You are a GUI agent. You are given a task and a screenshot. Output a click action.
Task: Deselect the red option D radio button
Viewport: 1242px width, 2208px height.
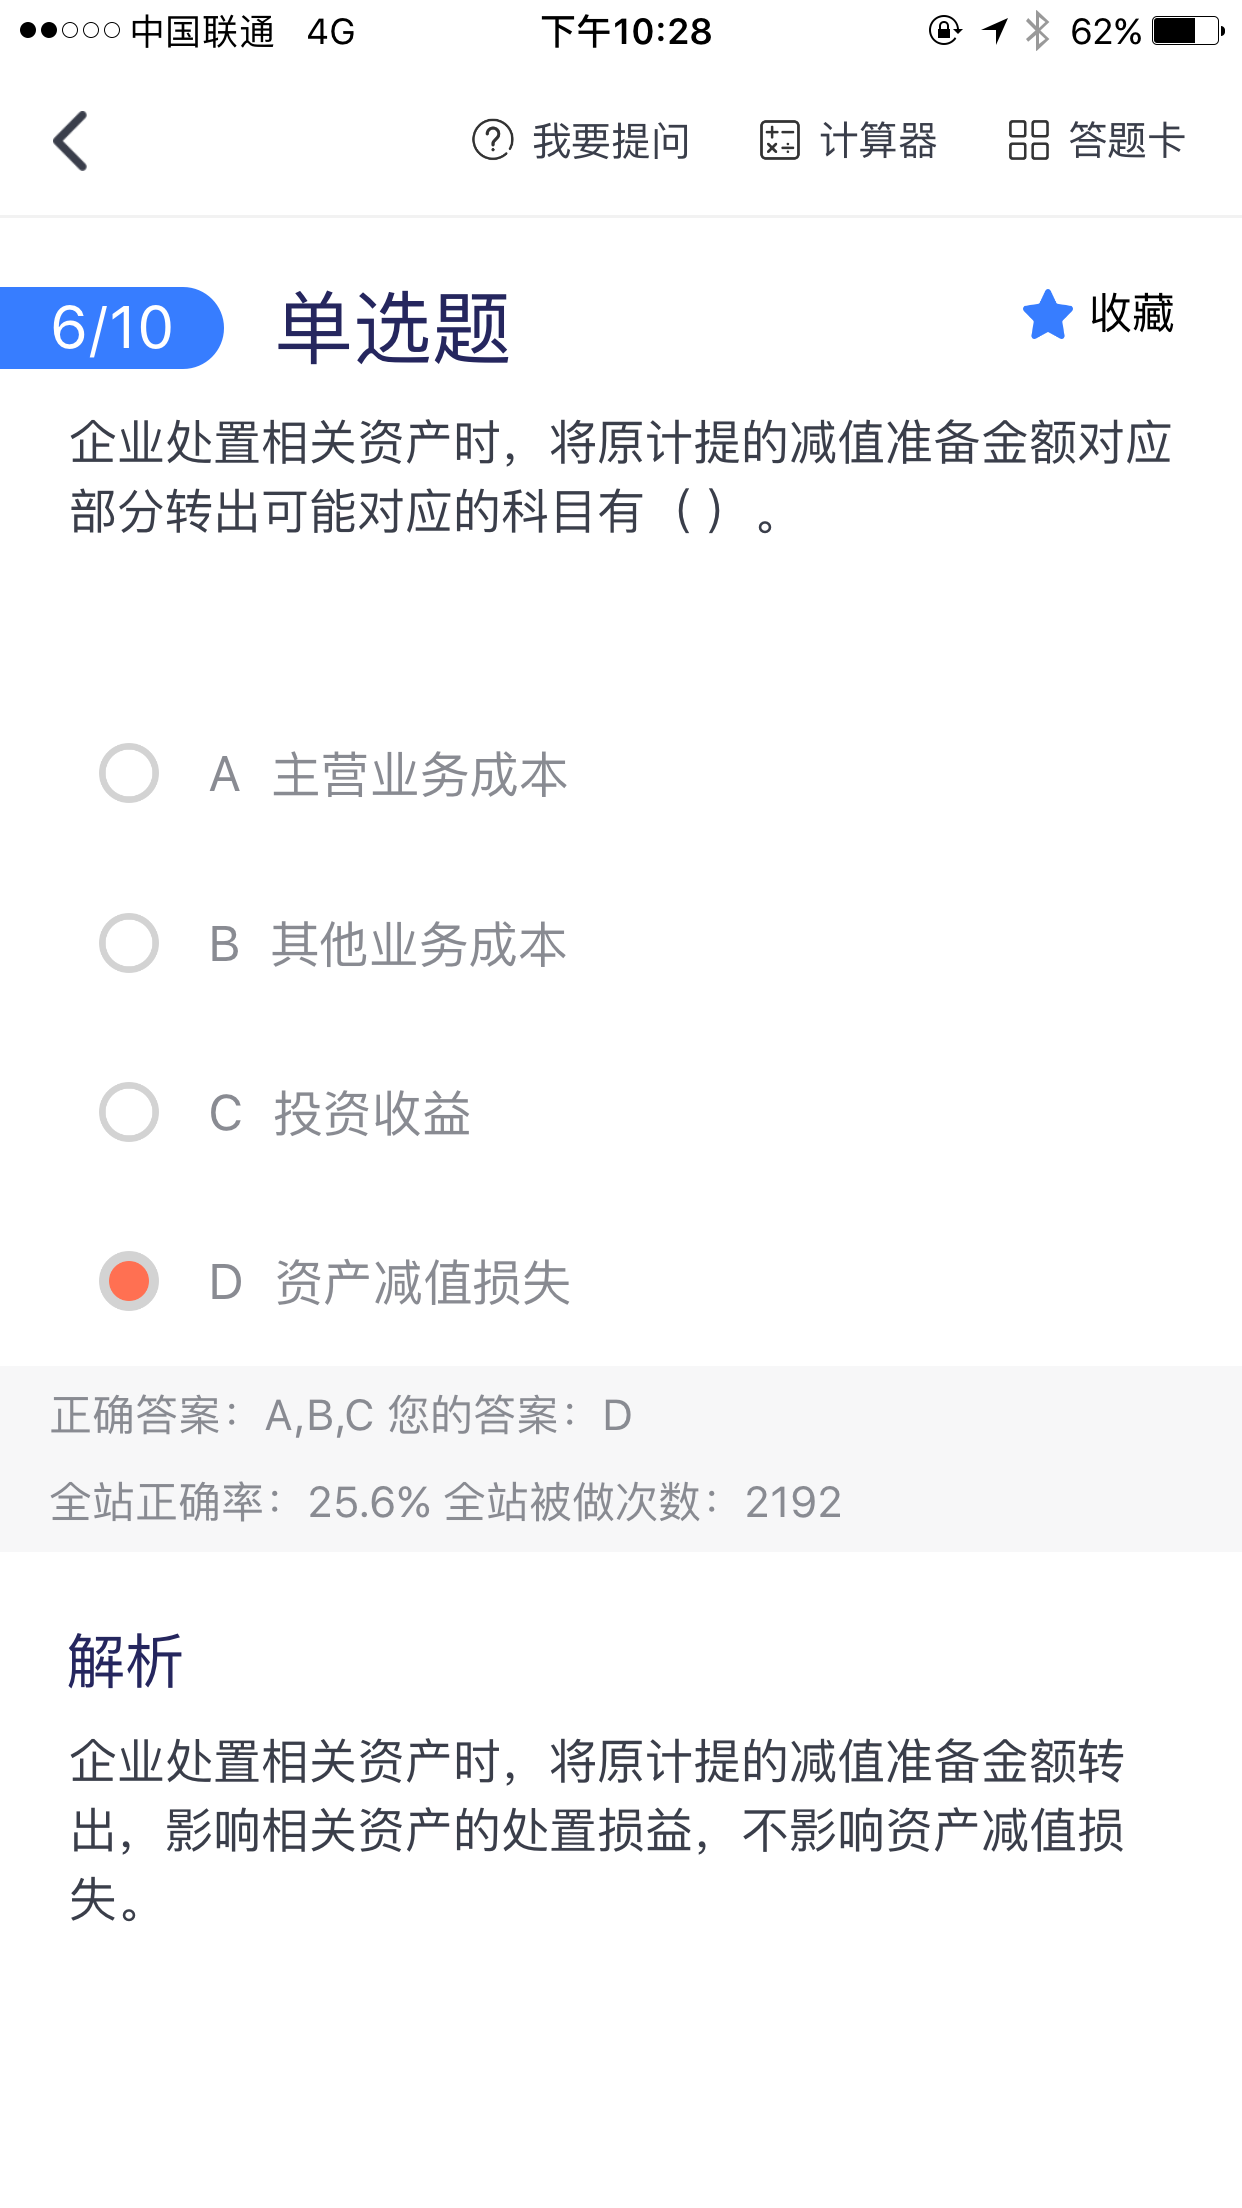tap(129, 1281)
